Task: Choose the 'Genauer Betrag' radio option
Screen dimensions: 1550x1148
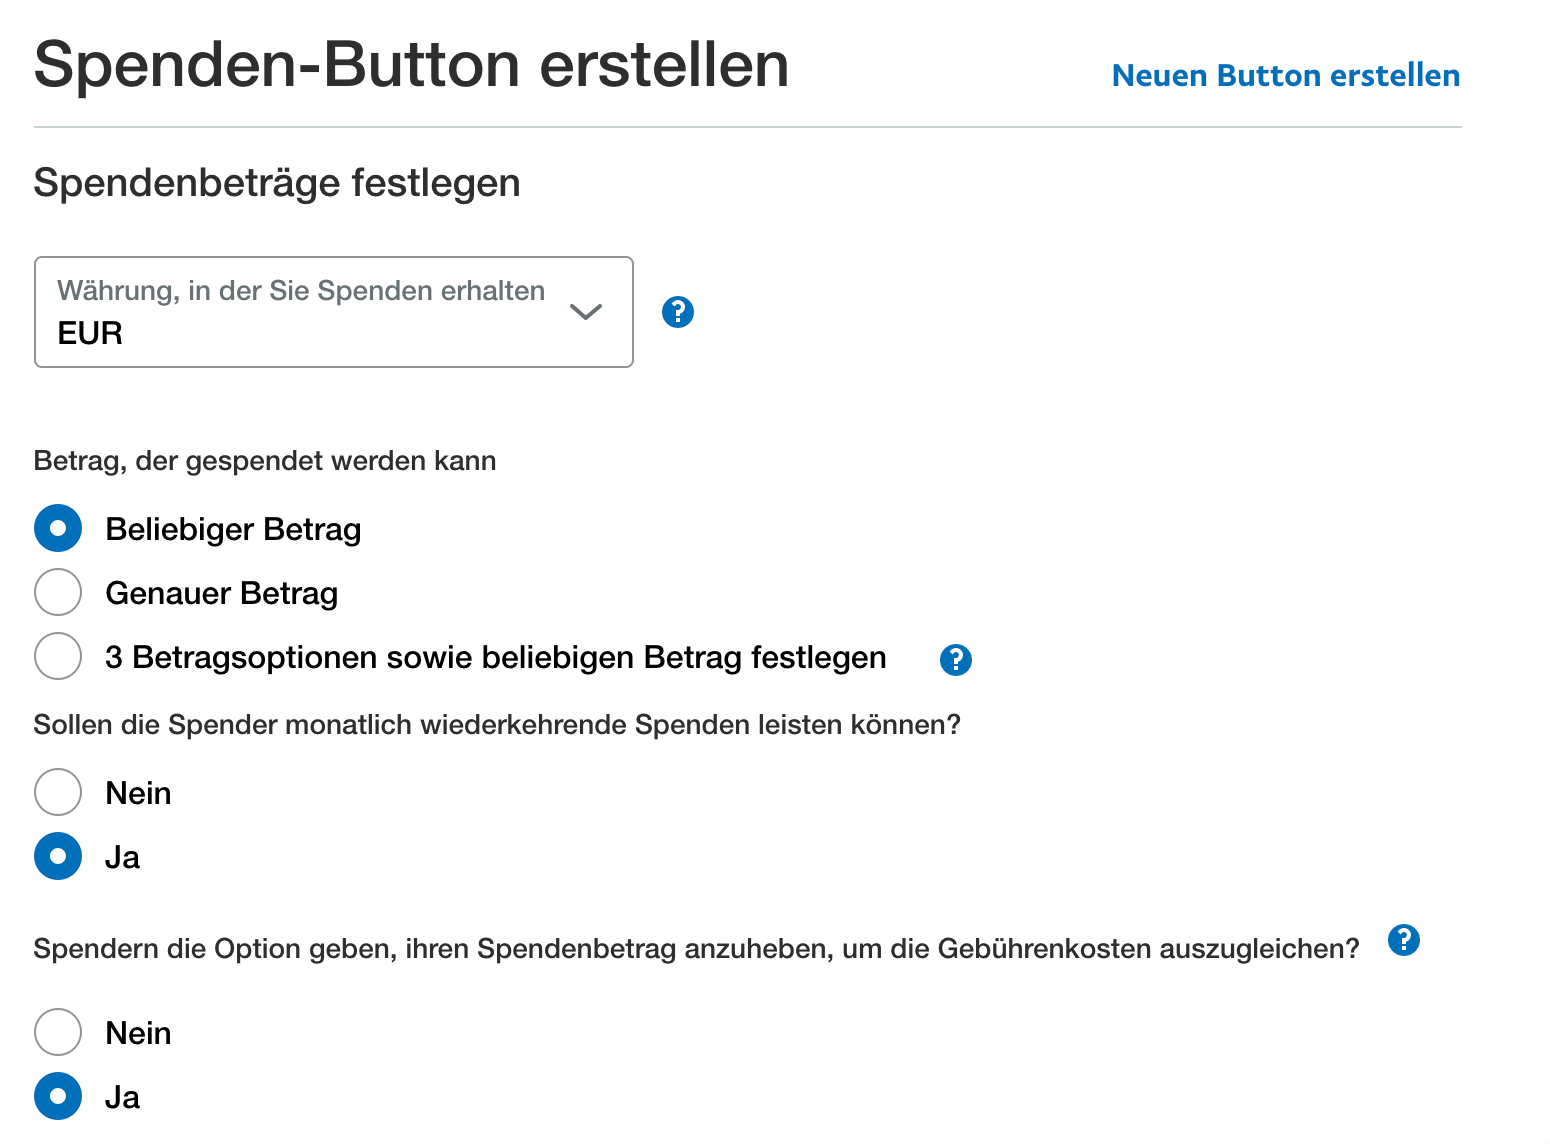Action: point(58,593)
